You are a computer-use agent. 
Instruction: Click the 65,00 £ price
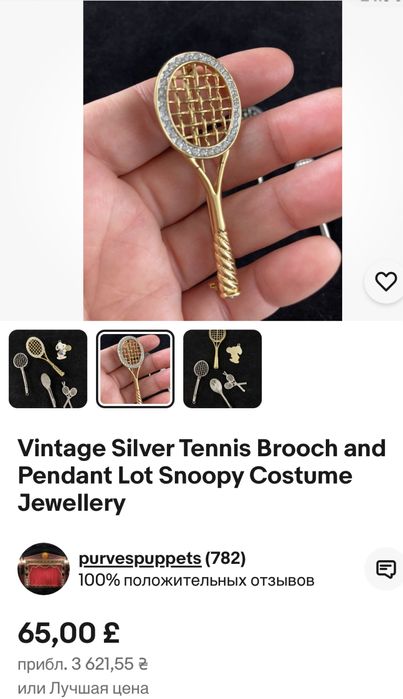69,633
